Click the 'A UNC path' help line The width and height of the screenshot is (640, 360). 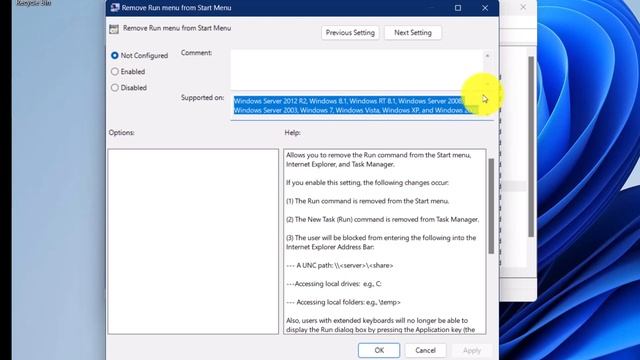click(340, 265)
